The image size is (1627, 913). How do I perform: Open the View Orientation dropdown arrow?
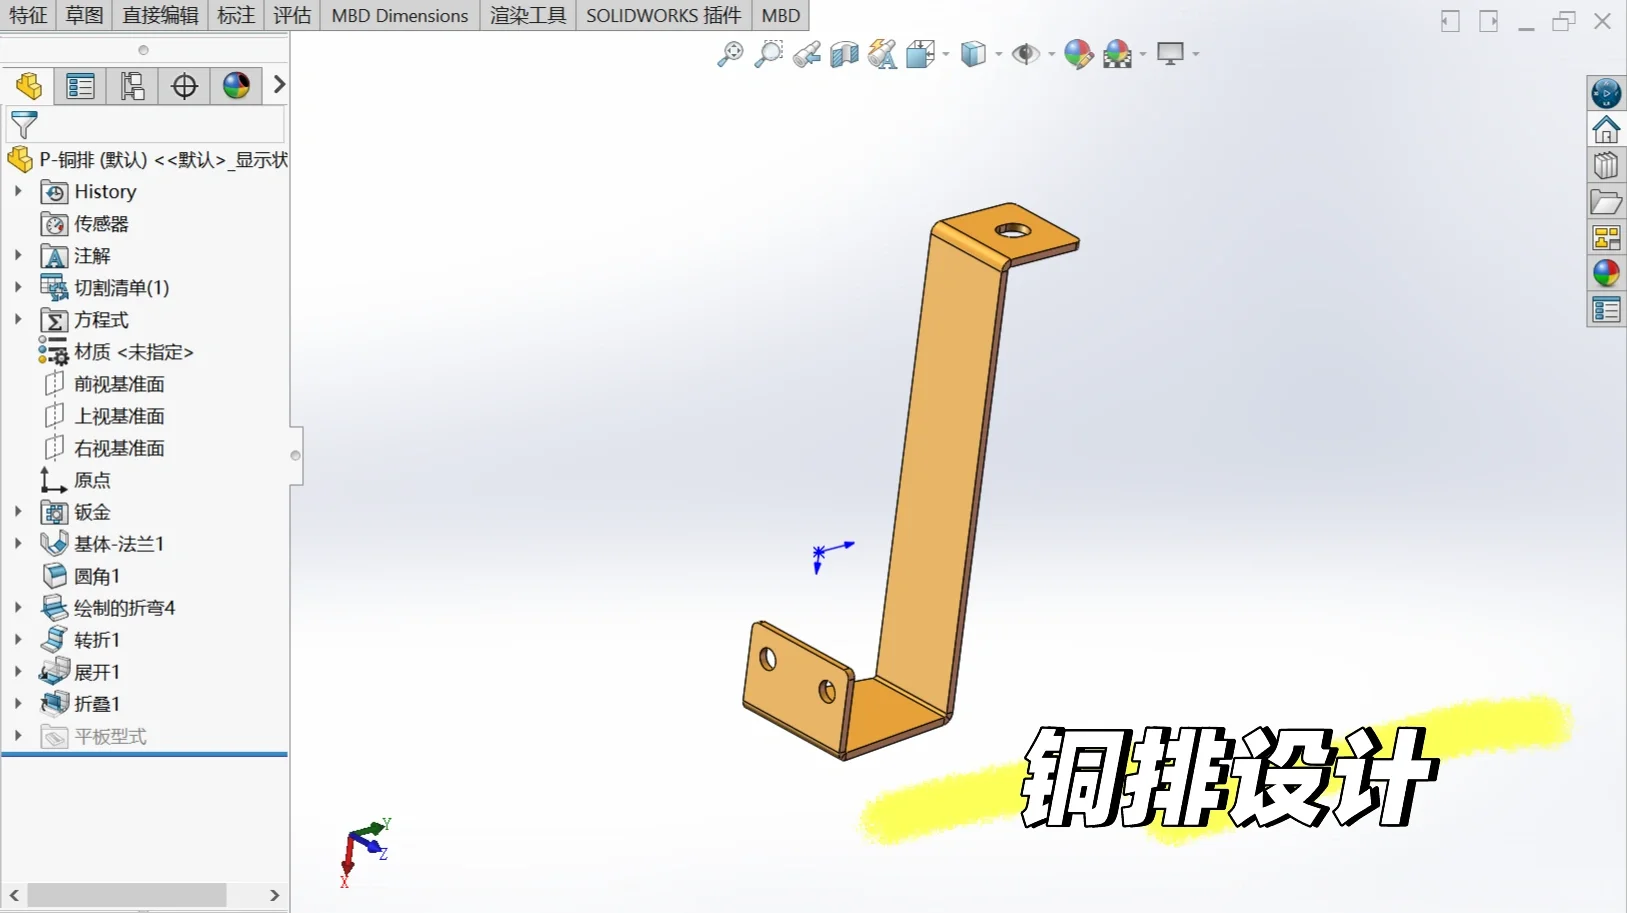[x=946, y=54]
